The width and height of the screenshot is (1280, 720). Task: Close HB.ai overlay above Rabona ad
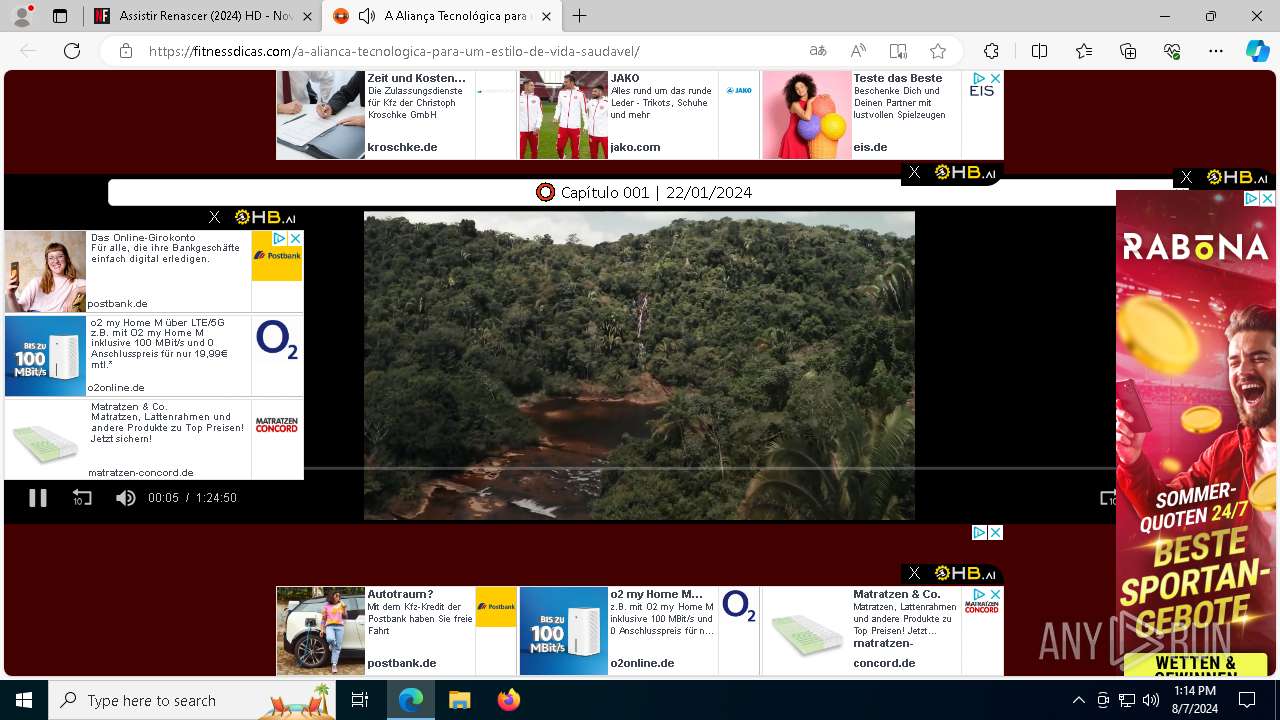[x=1186, y=177]
